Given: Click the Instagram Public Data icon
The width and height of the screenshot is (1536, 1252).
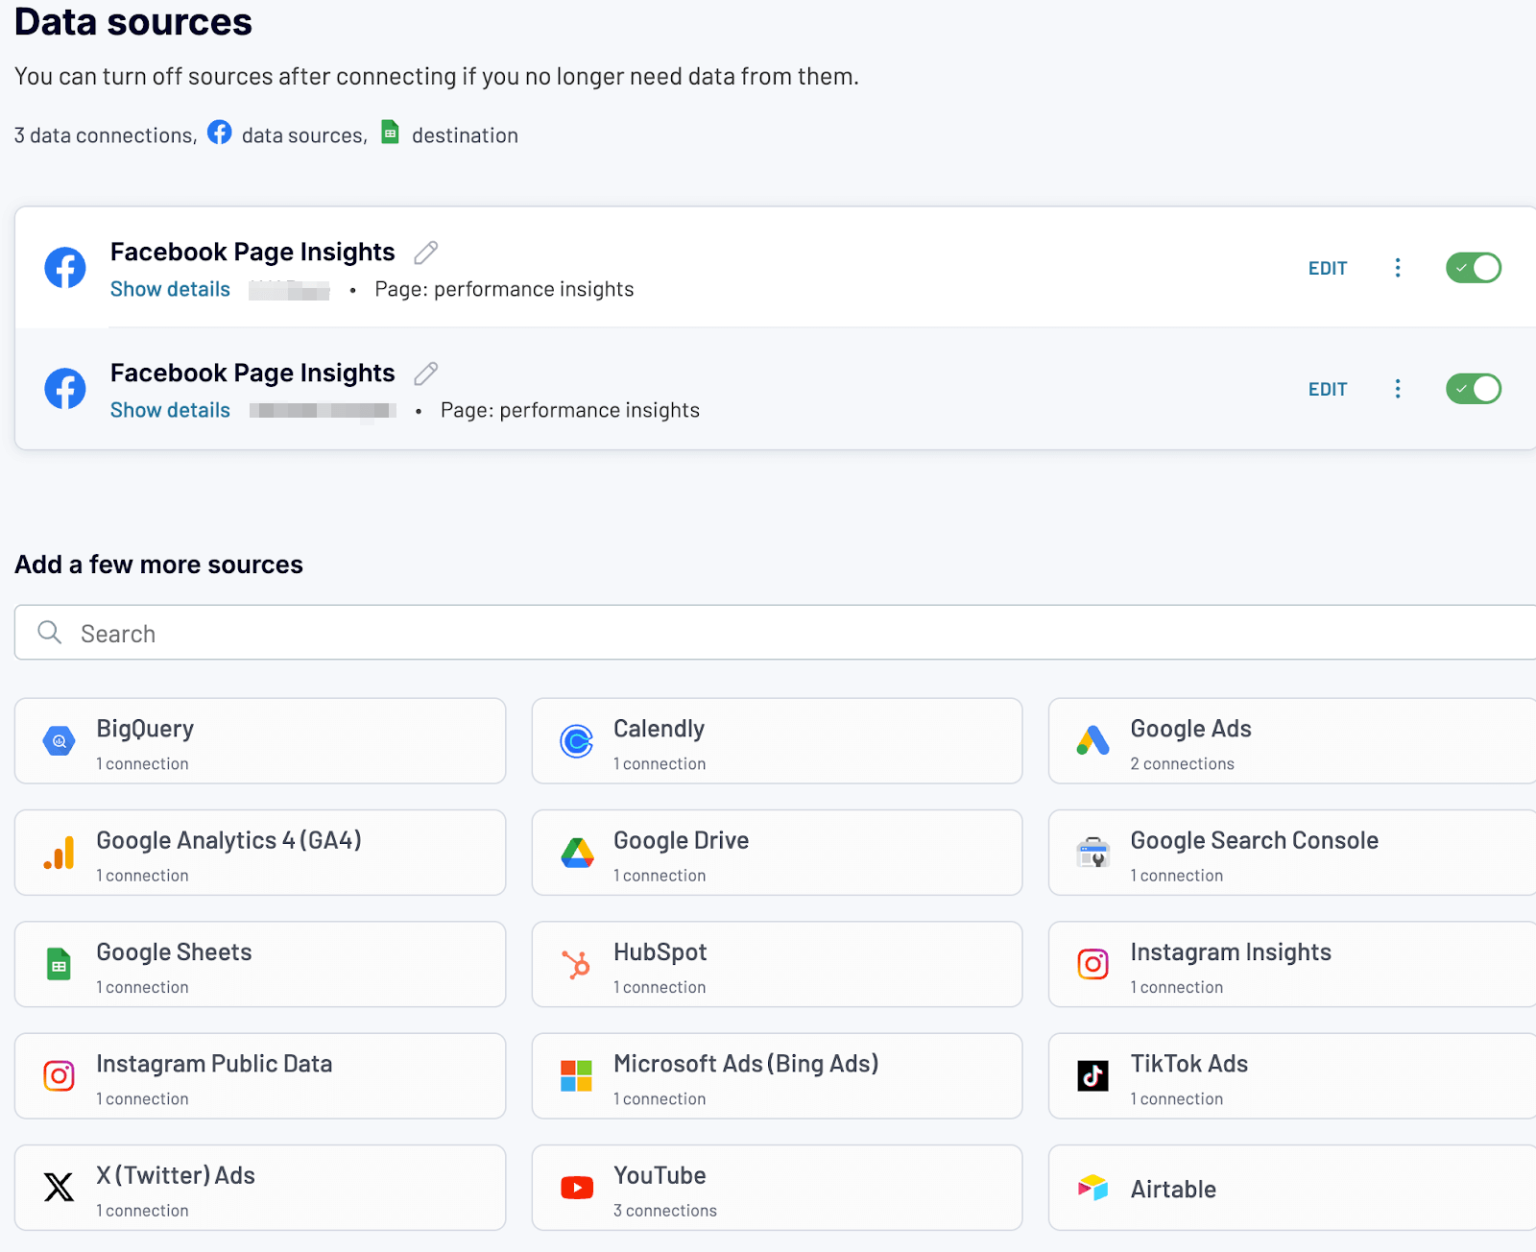Looking at the screenshot, I should 59,1076.
